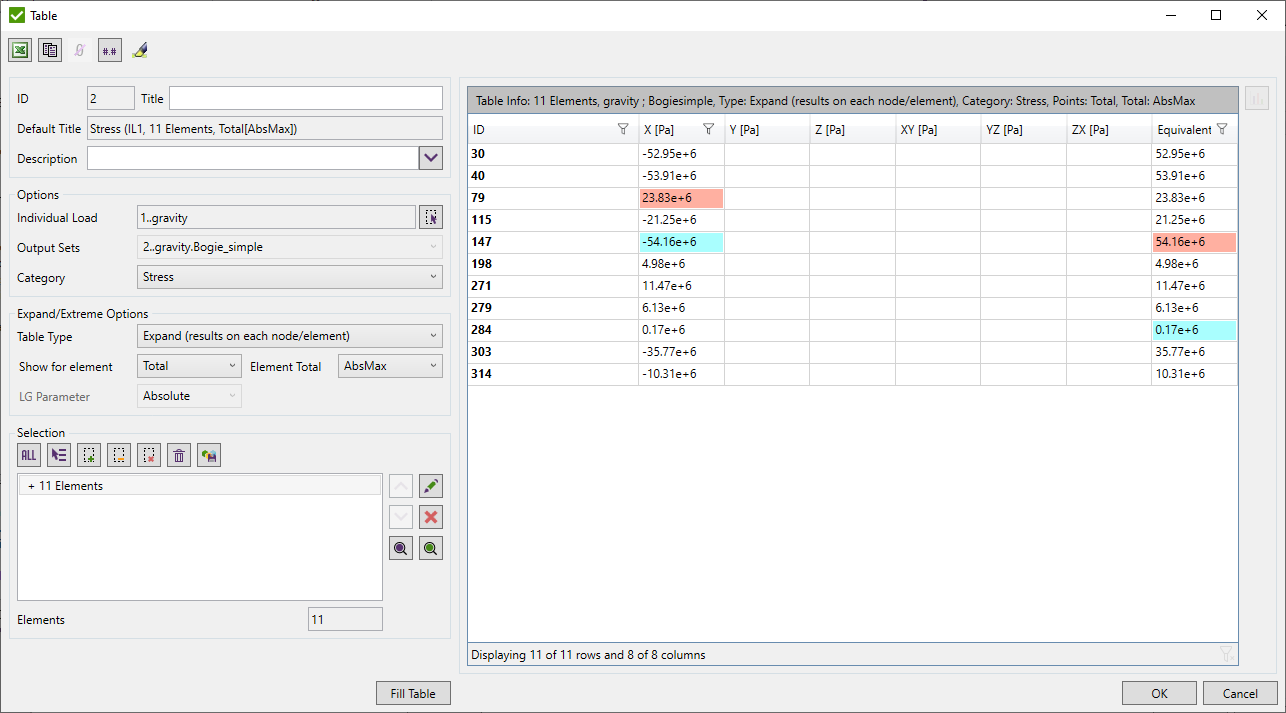
Task: Click the trash icon in Selection toolbar
Action: [x=179, y=455]
